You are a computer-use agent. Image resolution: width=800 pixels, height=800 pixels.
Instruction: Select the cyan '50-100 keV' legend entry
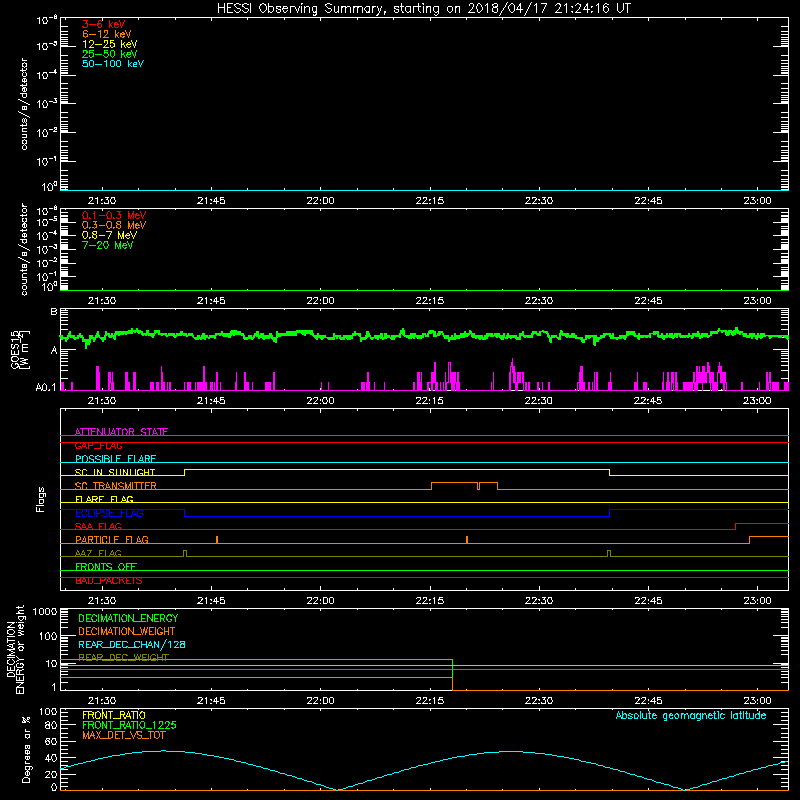coord(113,64)
